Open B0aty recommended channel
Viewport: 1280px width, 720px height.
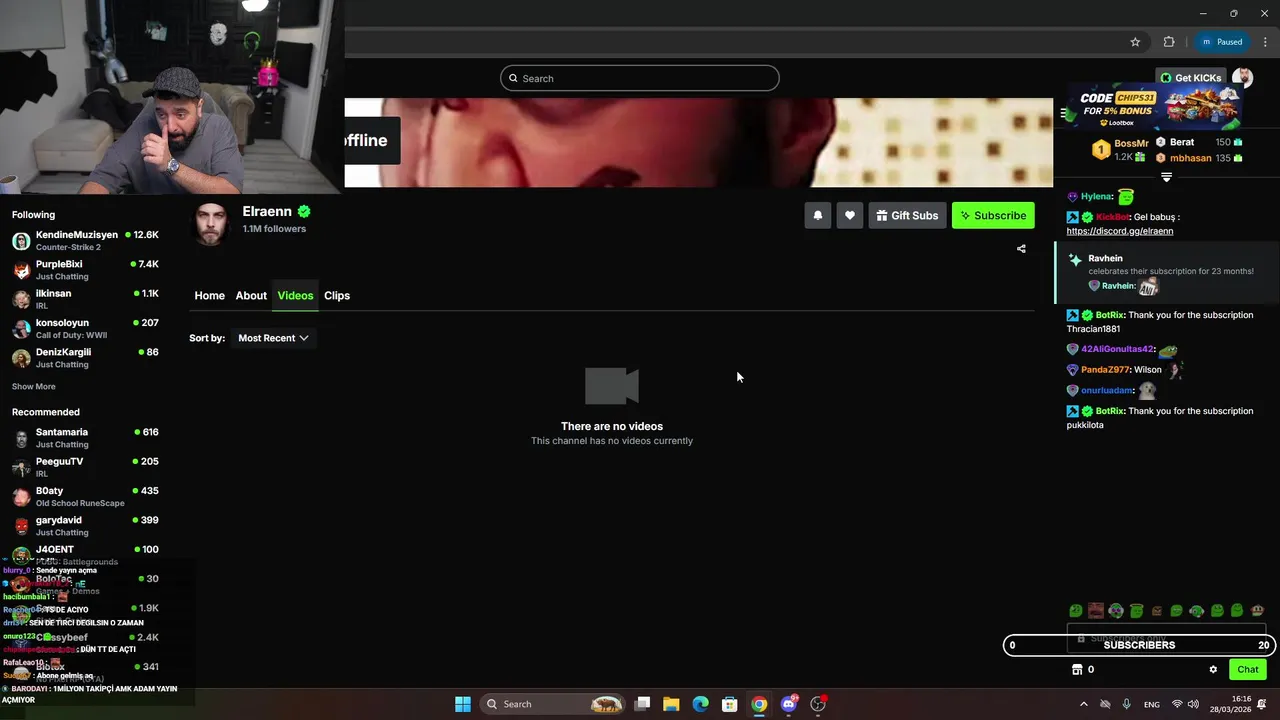point(85,496)
